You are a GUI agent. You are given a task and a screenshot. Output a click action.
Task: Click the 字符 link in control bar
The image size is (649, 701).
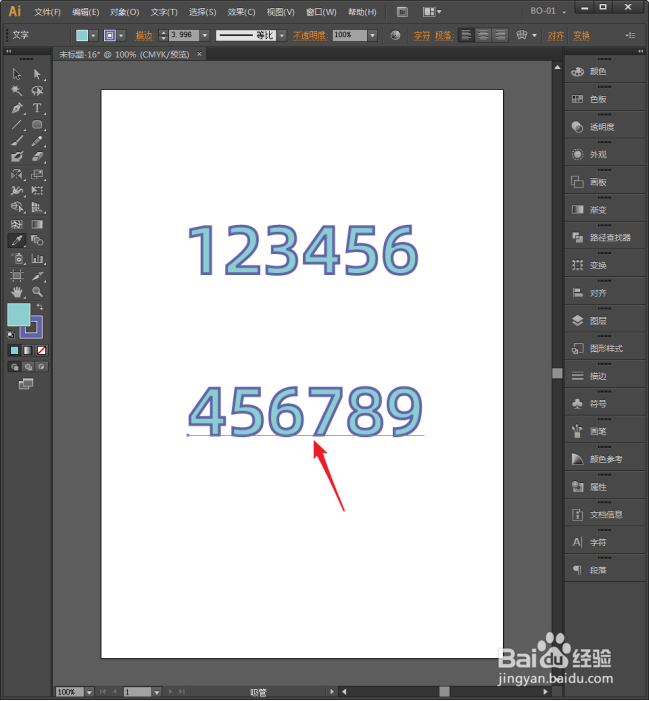tap(421, 35)
